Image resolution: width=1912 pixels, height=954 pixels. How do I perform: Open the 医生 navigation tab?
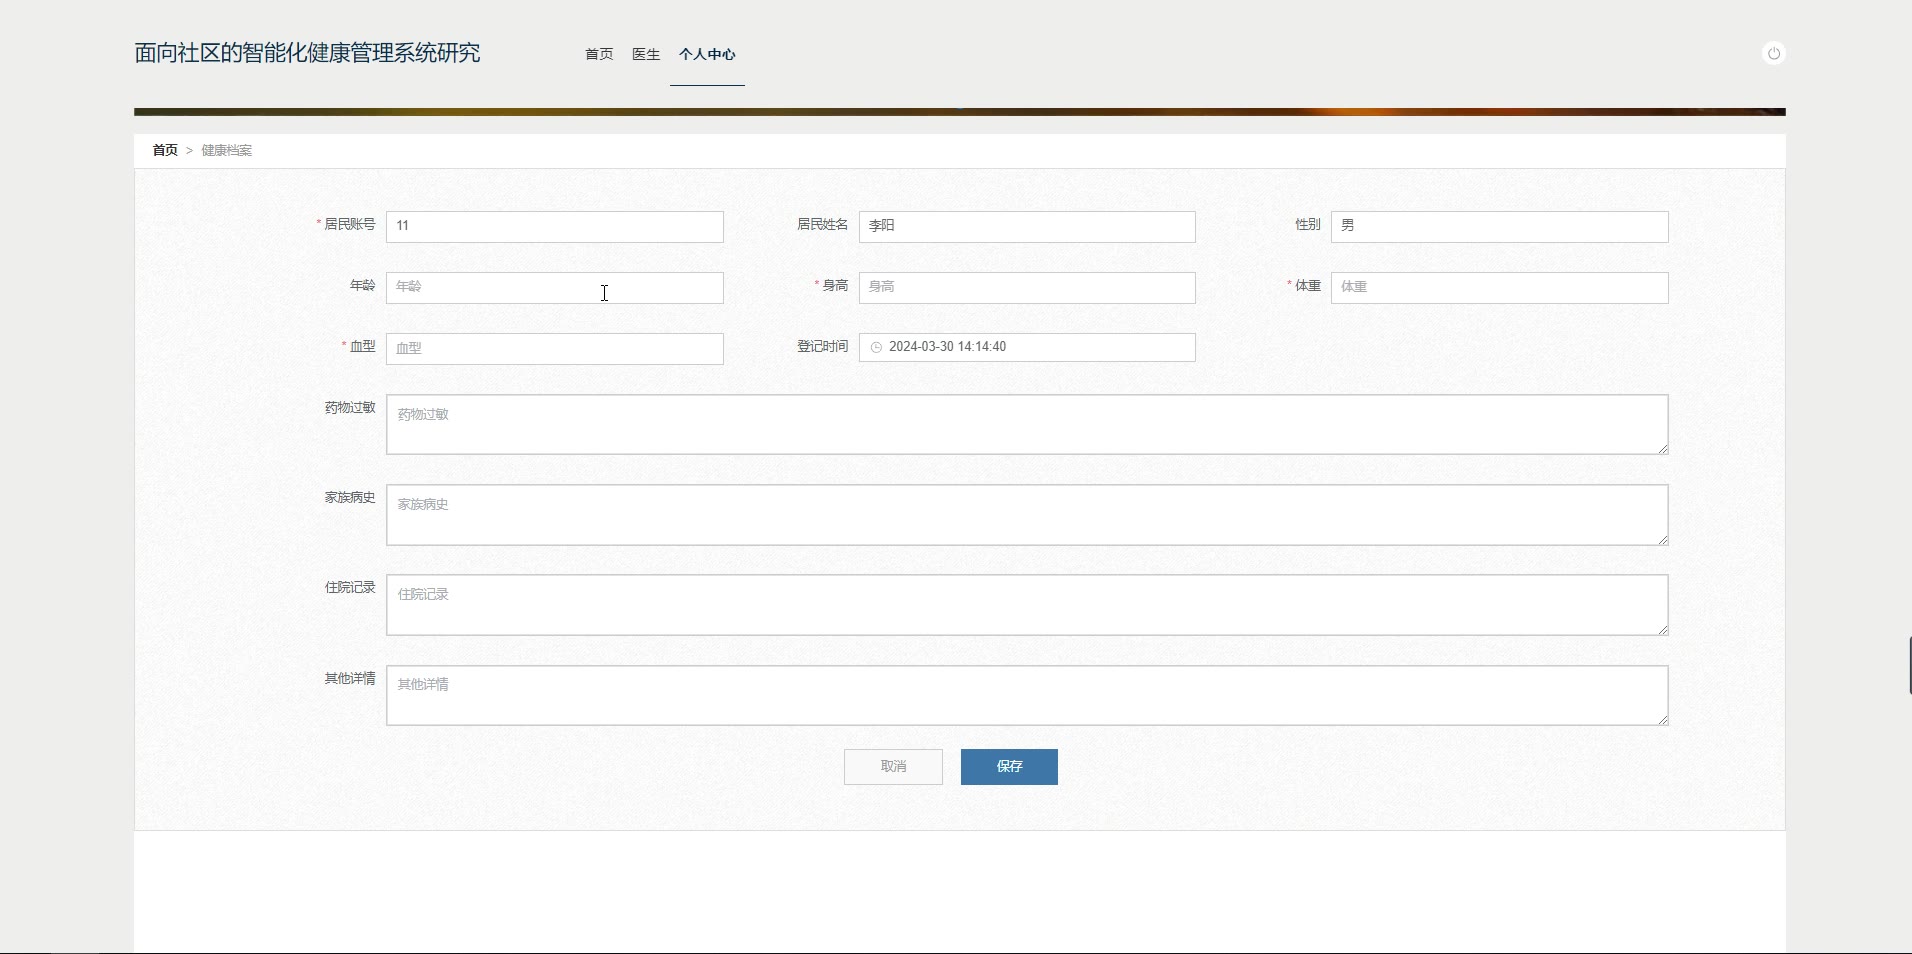click(646, 54)
